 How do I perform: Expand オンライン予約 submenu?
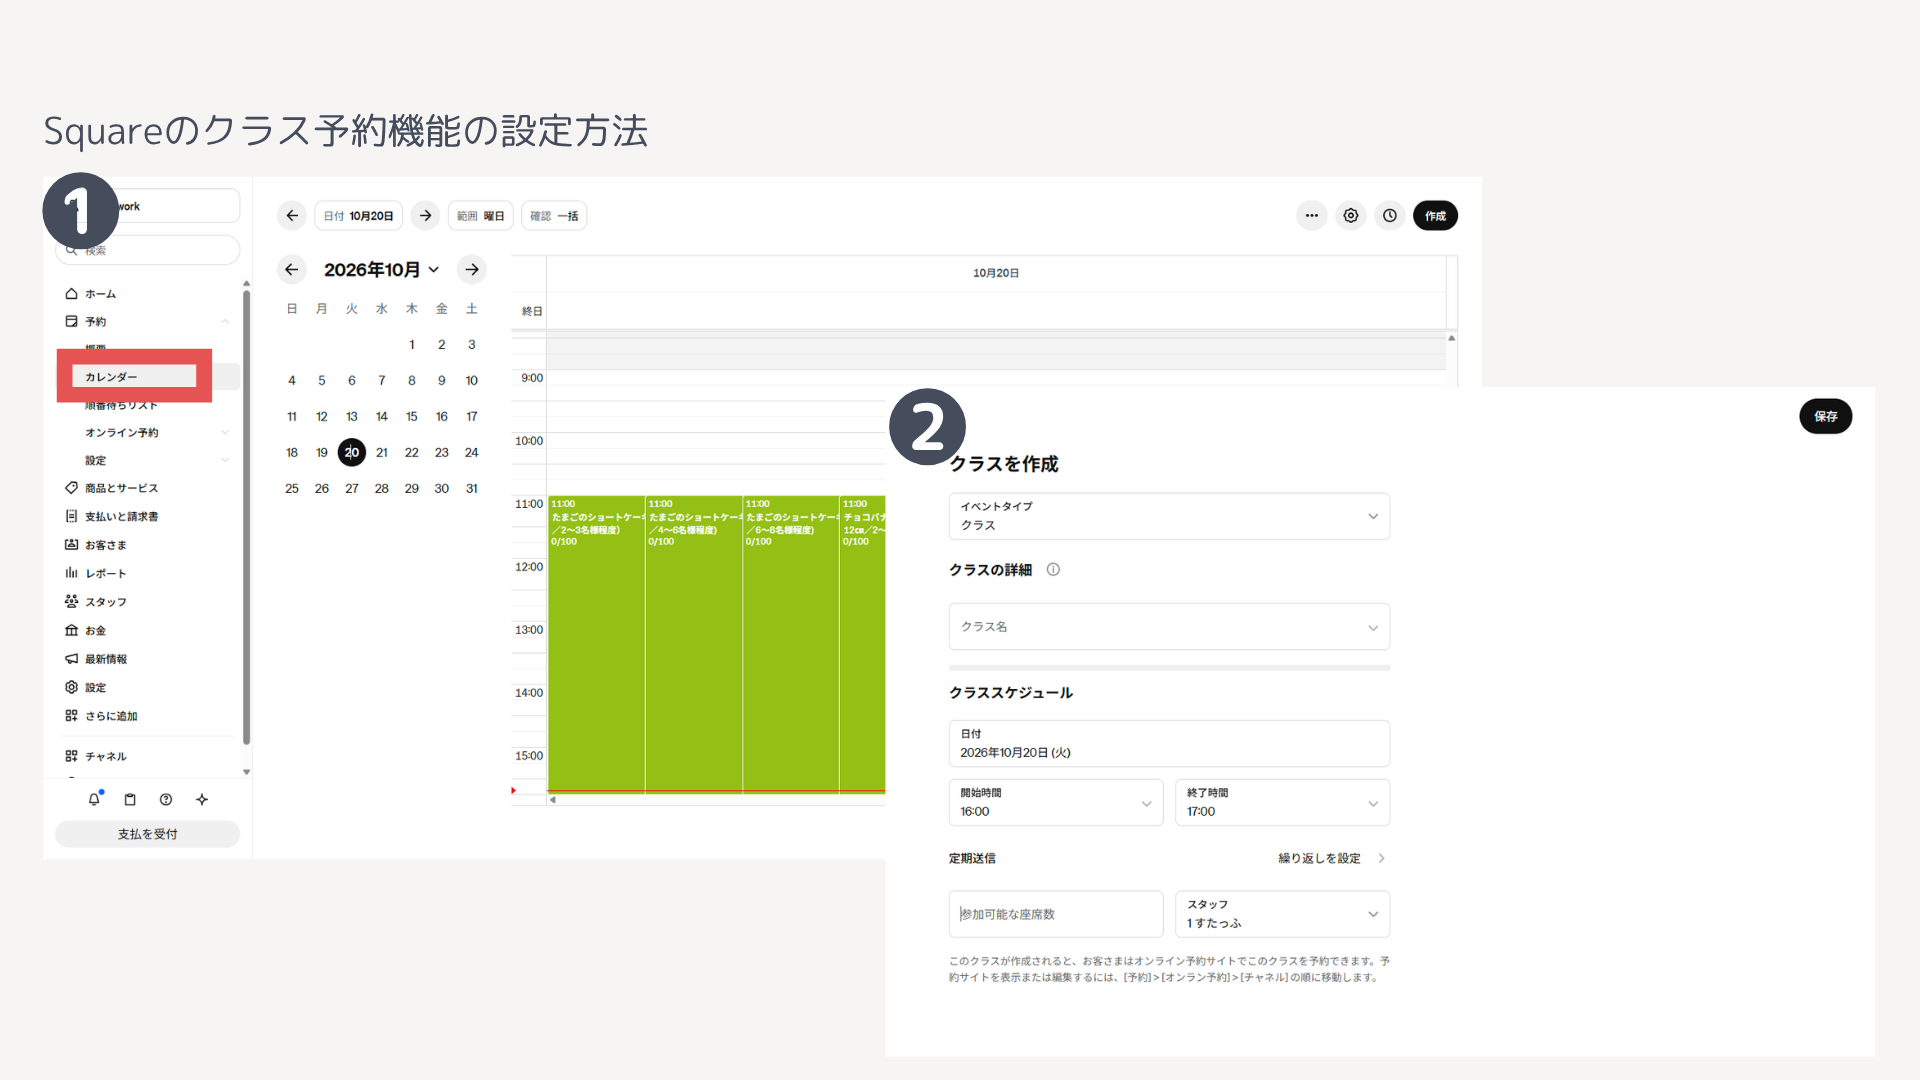(225, 433)
